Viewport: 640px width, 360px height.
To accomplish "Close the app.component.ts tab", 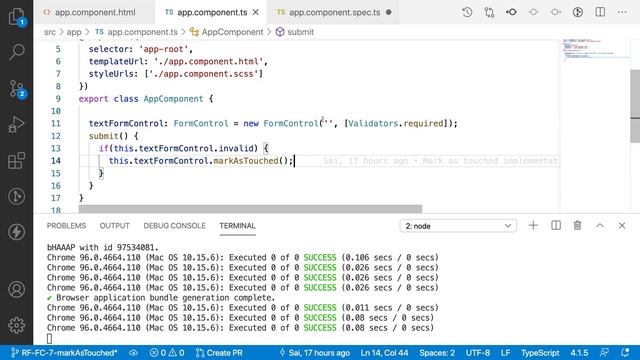I will pos(256,13).
